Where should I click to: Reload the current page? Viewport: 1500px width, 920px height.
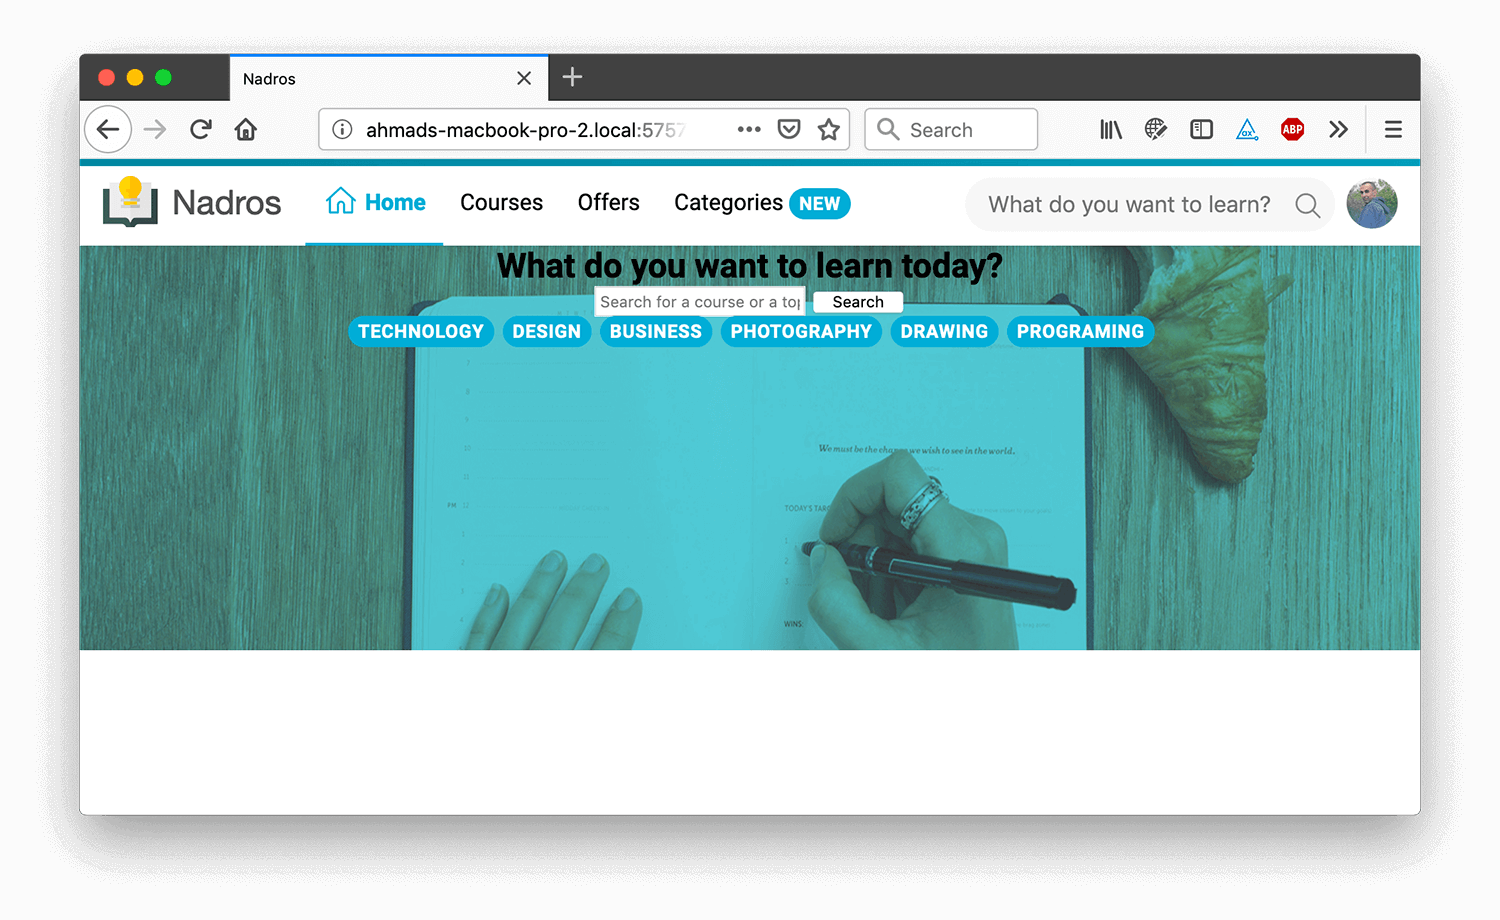(x=201, y=129)
